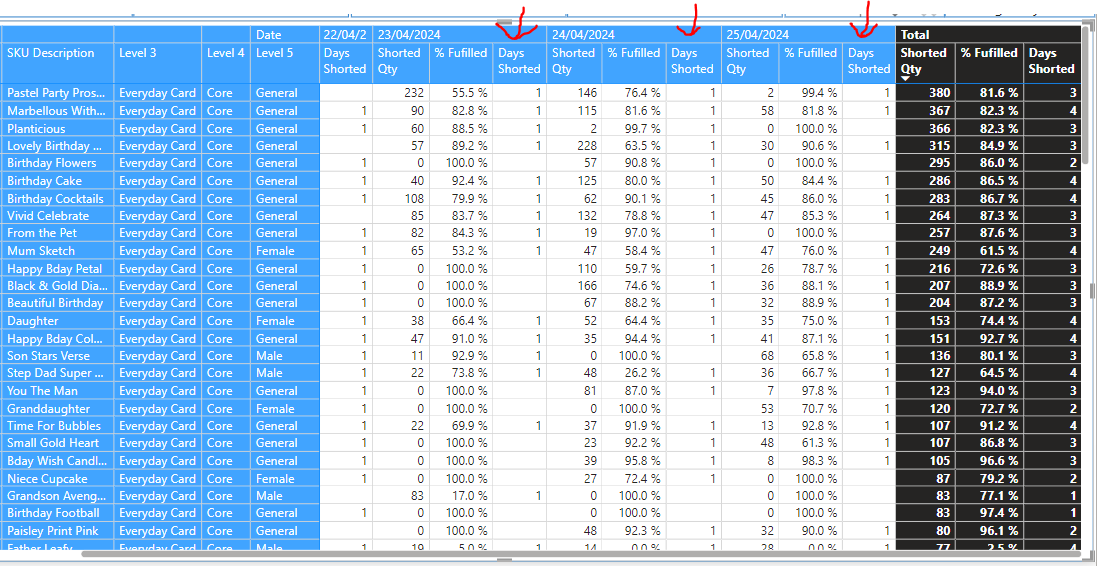Select the Marbellous With... SKU row
This screenshot has width=1098, height=566.
57,111
